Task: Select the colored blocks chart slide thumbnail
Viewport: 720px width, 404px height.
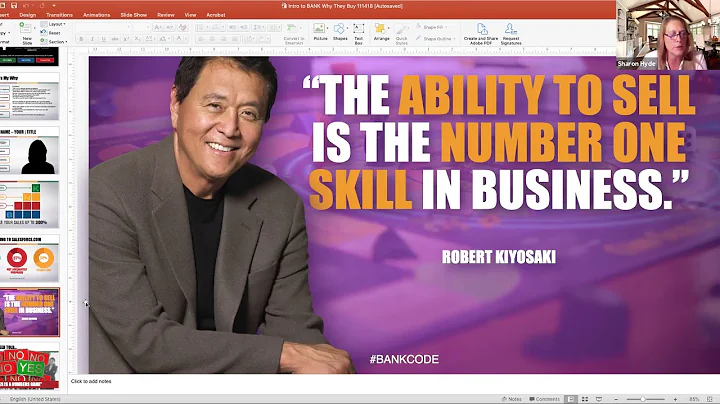Action: click(29, 204)
